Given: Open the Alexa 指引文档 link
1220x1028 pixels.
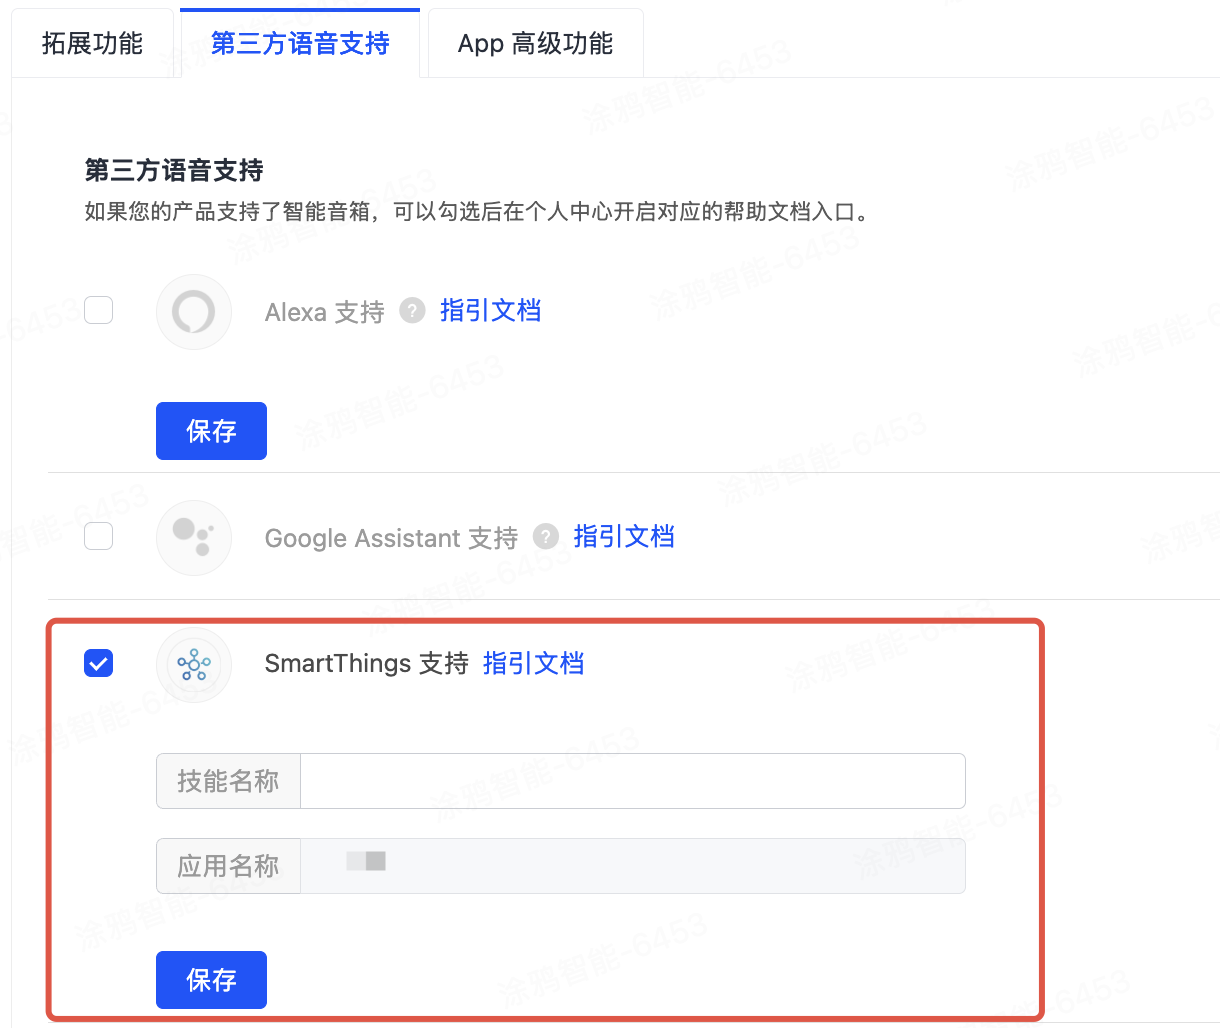Looking at the screenshot, I should 490,311.
